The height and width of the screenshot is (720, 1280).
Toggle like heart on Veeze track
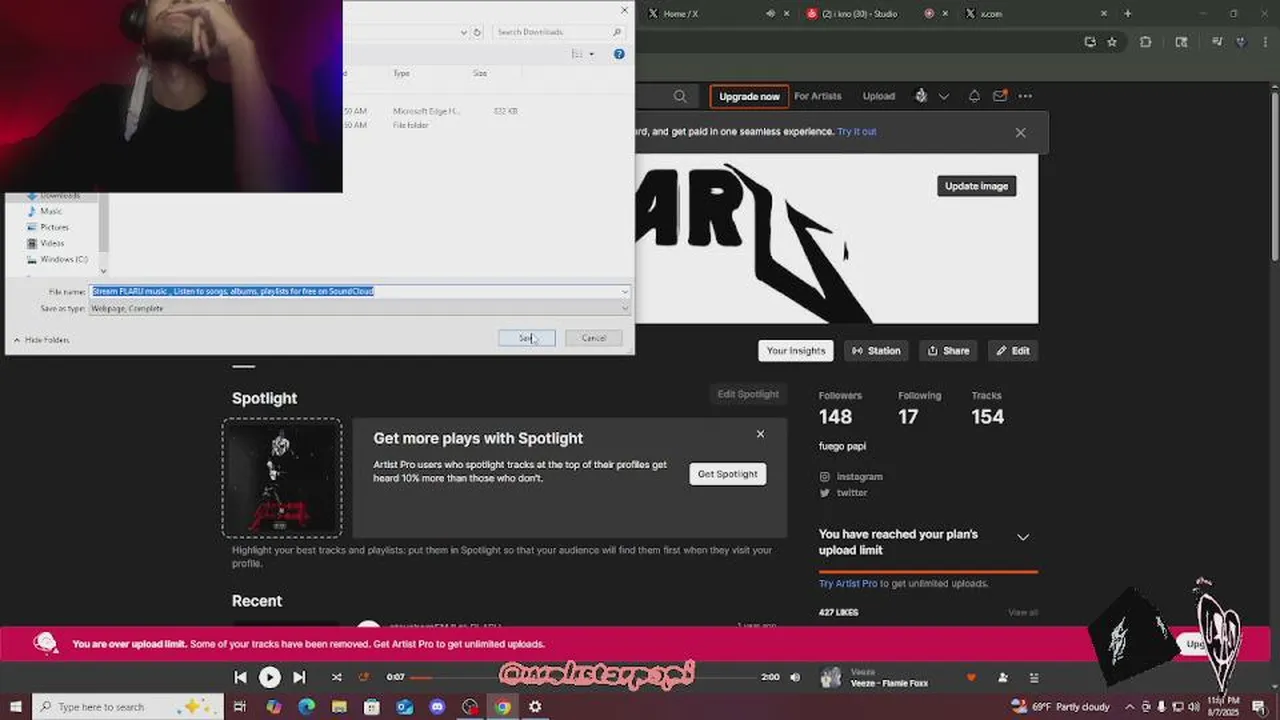pos(970,677)
